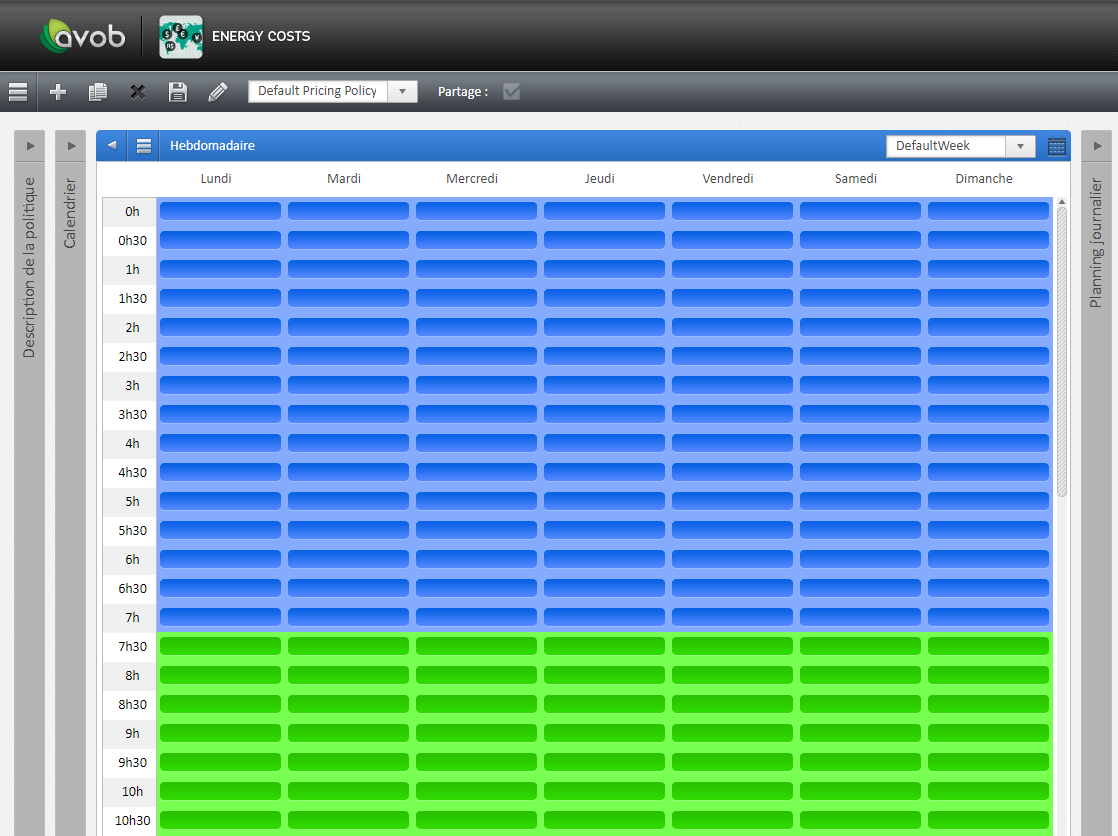Click the Mardi 5h blue slot
This screenshot has height=836, width=1118.
pos(349,501)
